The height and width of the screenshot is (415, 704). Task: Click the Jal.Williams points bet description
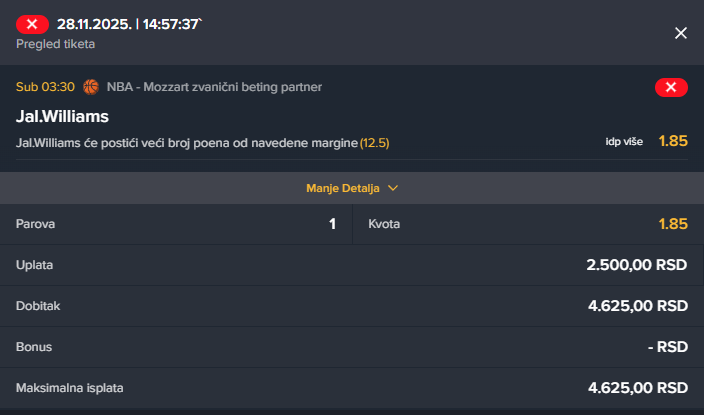point(186,143)
